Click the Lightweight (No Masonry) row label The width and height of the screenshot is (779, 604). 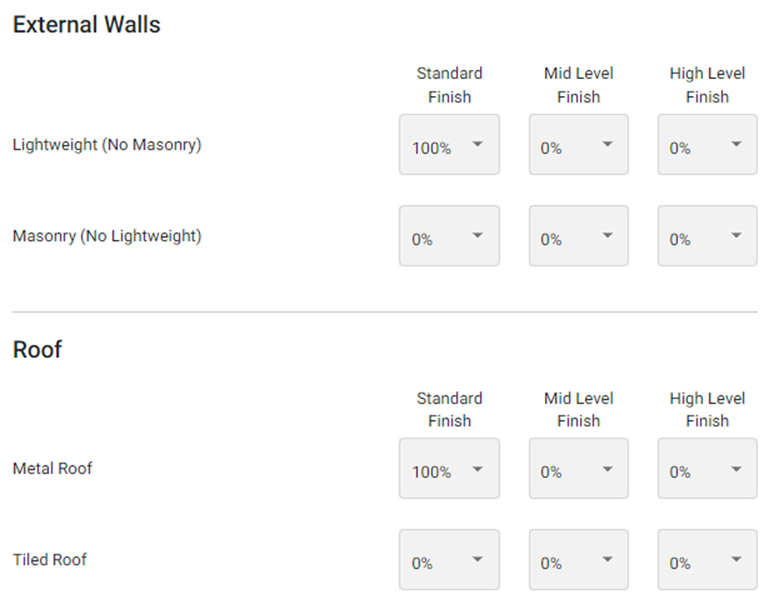(x=107, y=145)
